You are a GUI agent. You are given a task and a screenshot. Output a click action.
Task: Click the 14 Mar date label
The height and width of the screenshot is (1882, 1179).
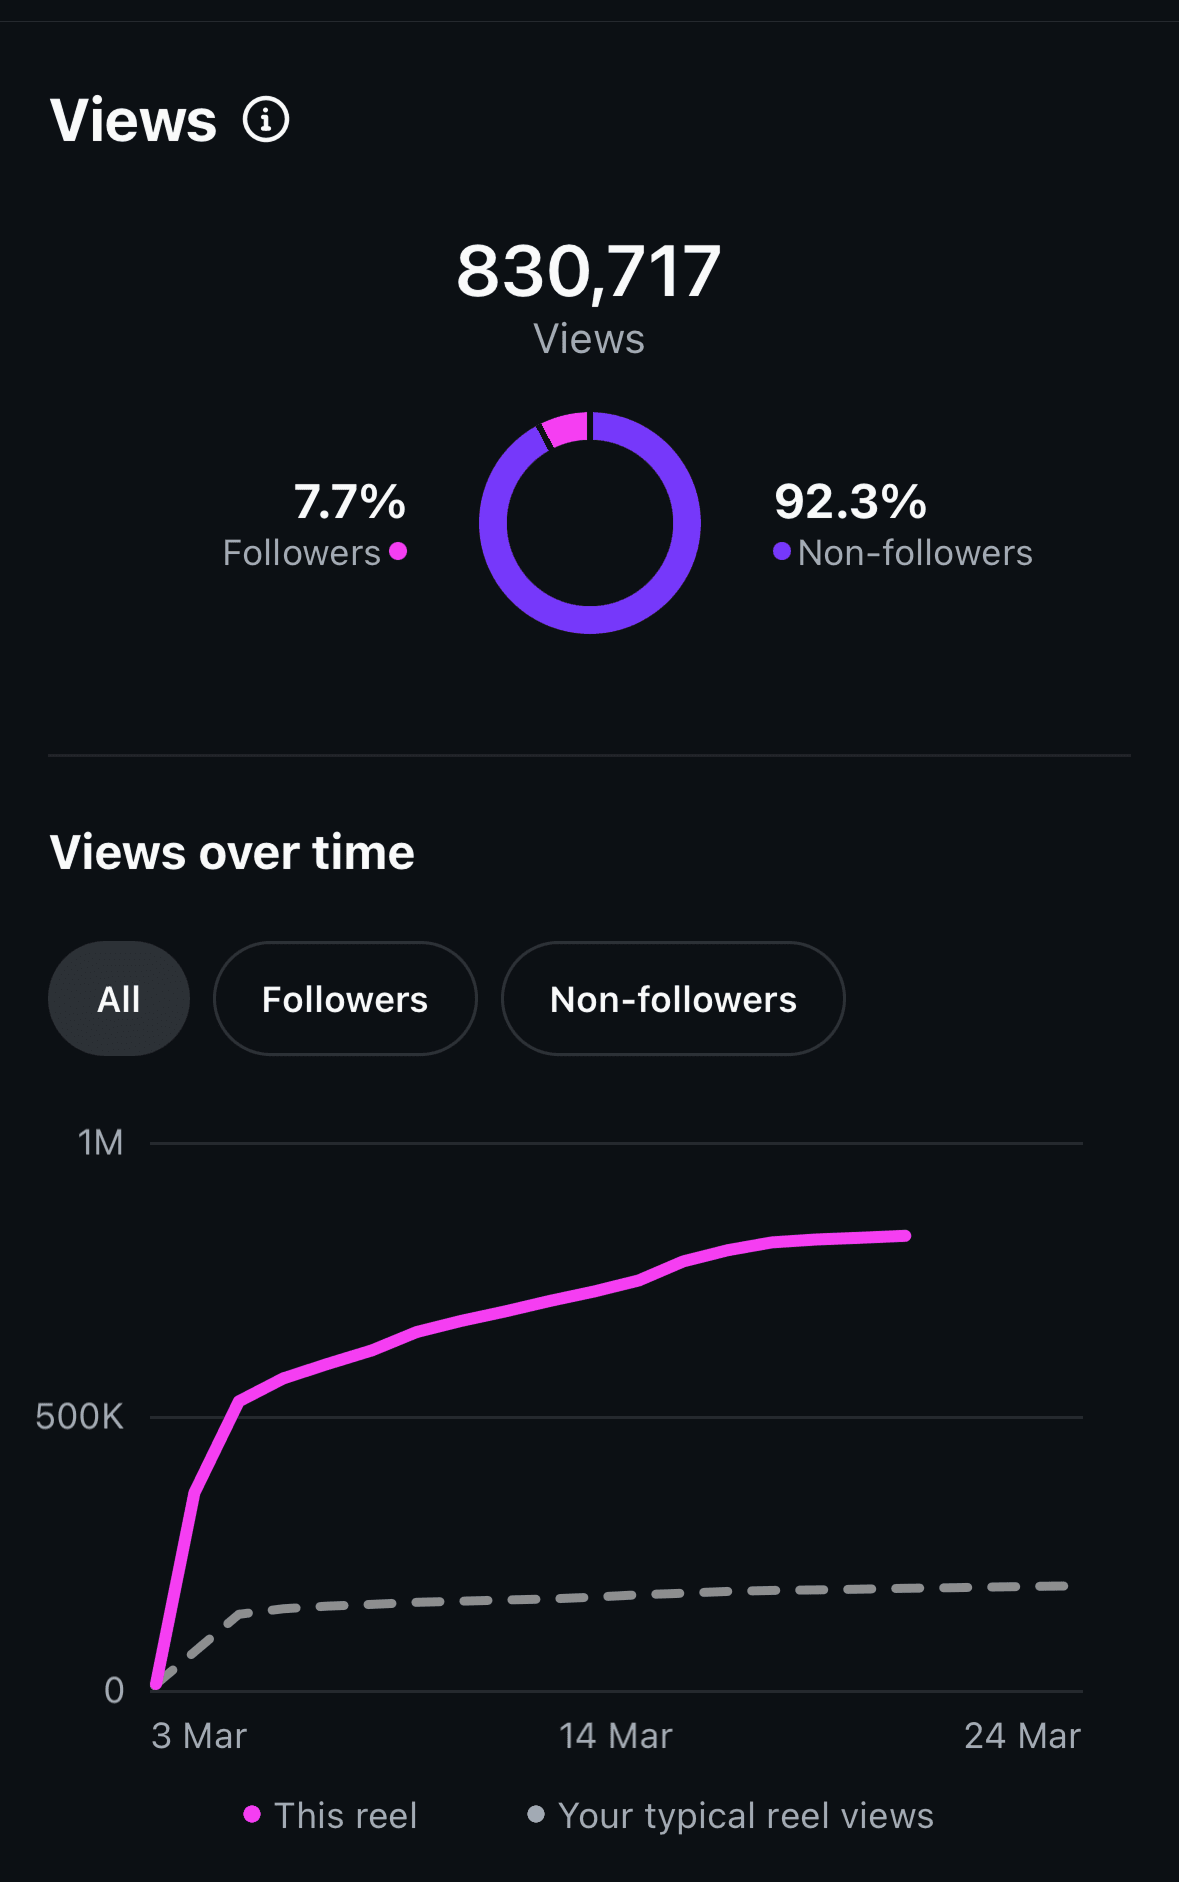point(616,1736)
